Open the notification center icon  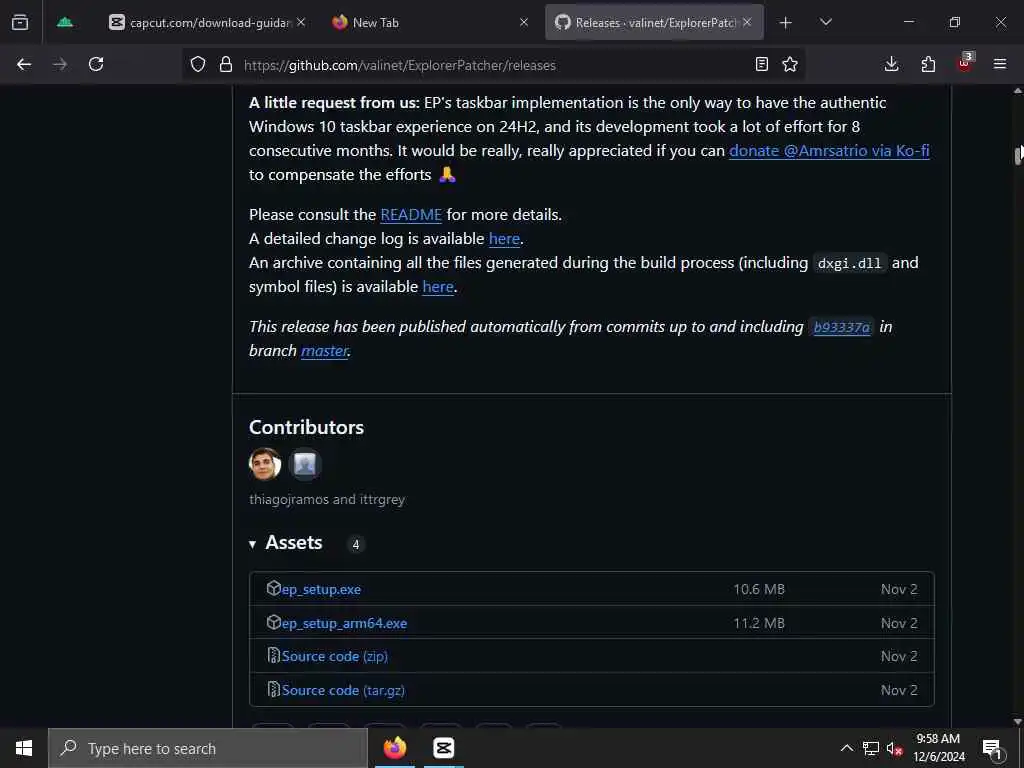click(x=992, y=749)
